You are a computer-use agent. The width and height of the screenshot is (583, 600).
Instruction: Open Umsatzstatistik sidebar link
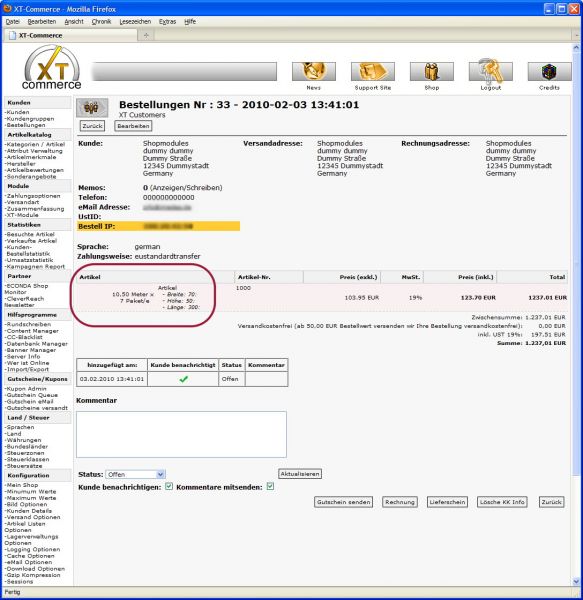pyautogui.click(x=29, y=260)
